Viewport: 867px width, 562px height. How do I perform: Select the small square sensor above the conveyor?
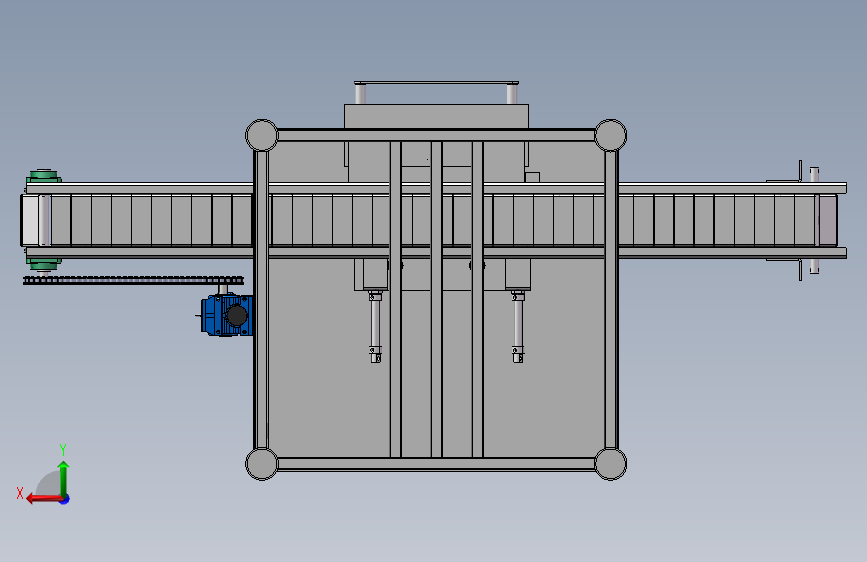[532, 177]
